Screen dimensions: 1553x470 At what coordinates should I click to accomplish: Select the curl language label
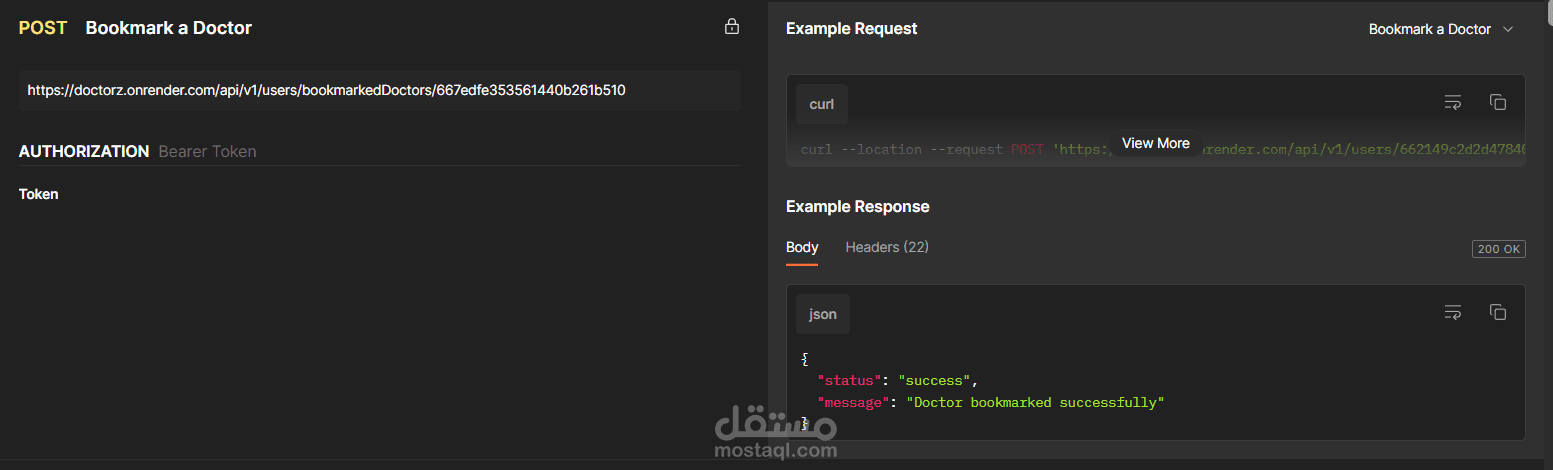(x=822, y=104)
